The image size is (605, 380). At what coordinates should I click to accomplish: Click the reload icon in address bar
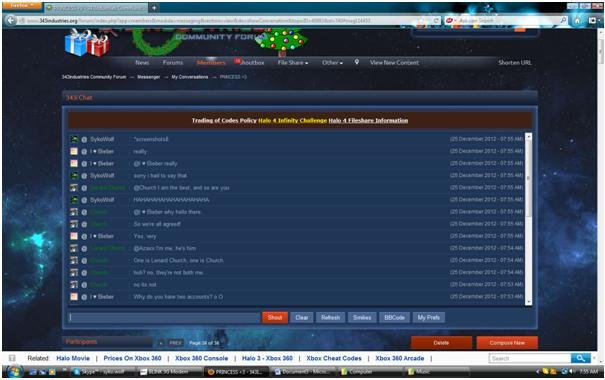(x=436, y=20)
